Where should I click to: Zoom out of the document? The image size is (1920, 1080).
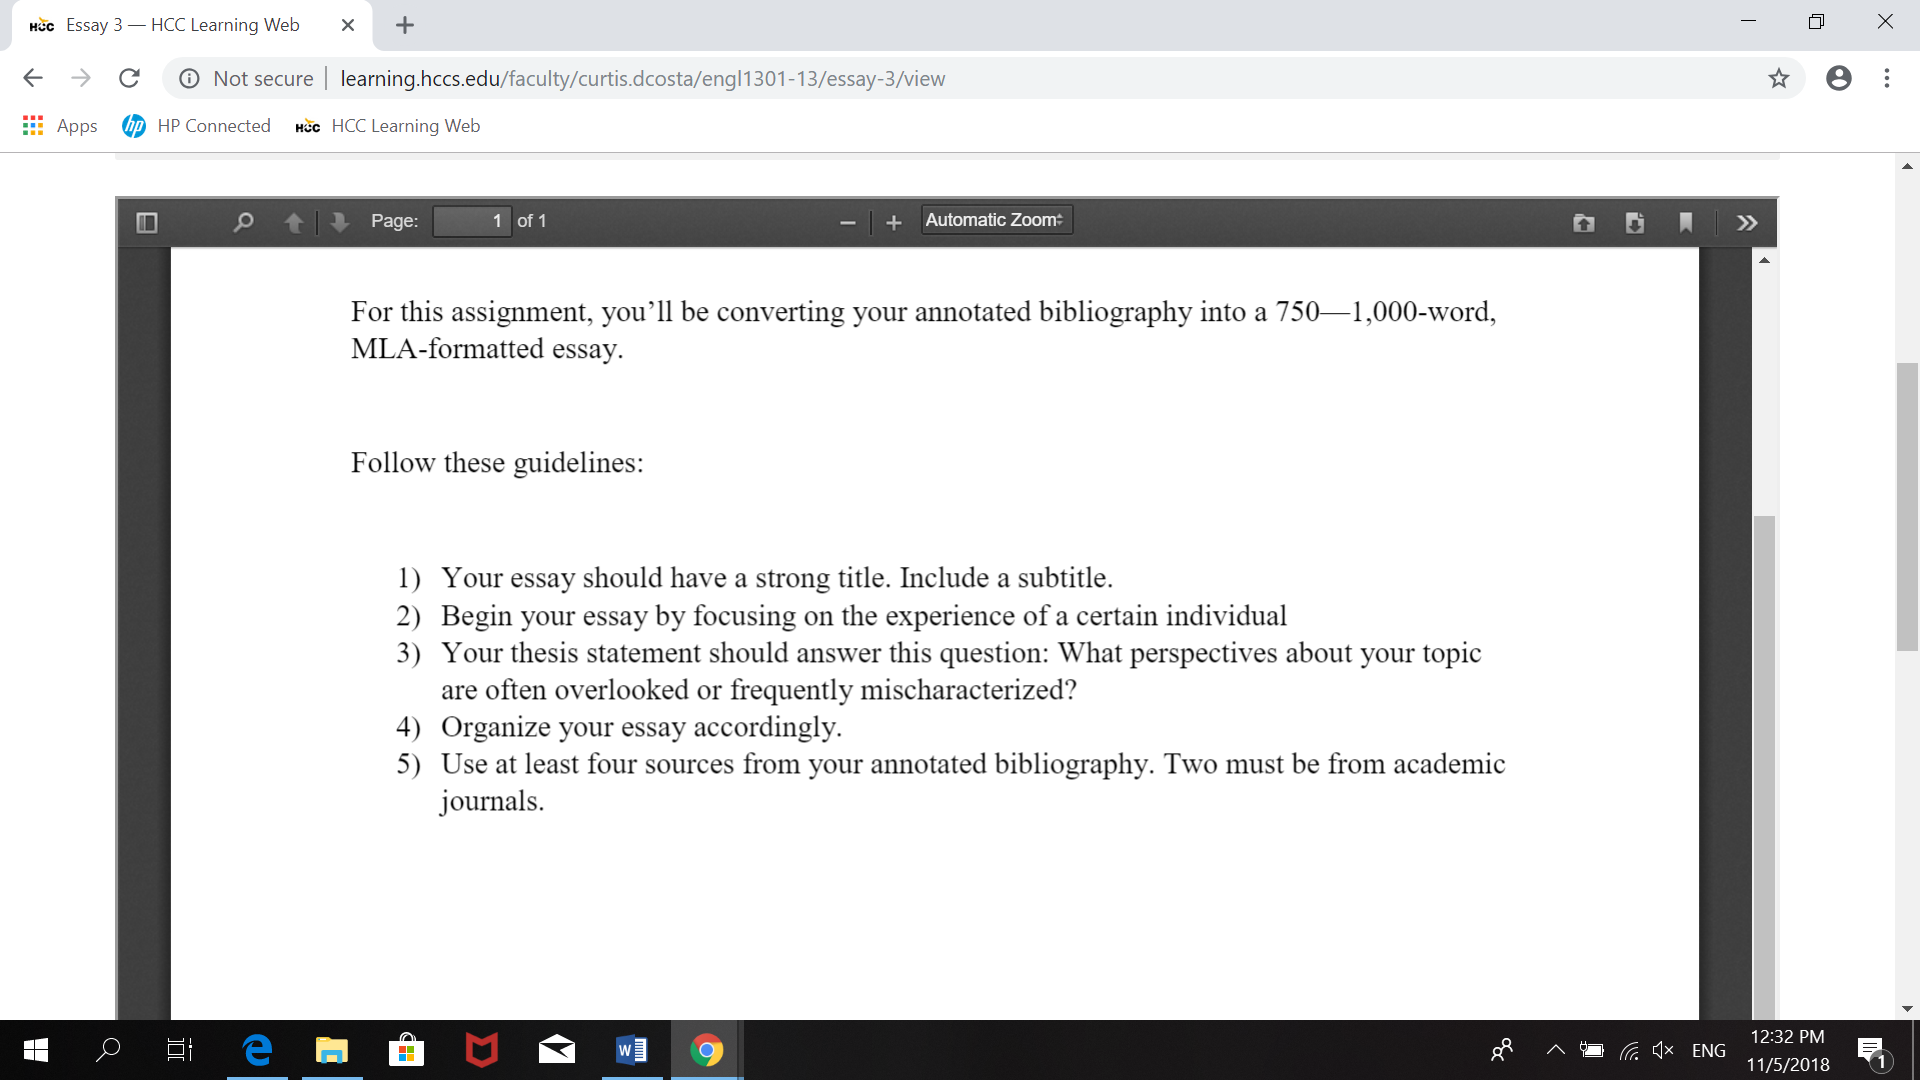pos(847,222)
